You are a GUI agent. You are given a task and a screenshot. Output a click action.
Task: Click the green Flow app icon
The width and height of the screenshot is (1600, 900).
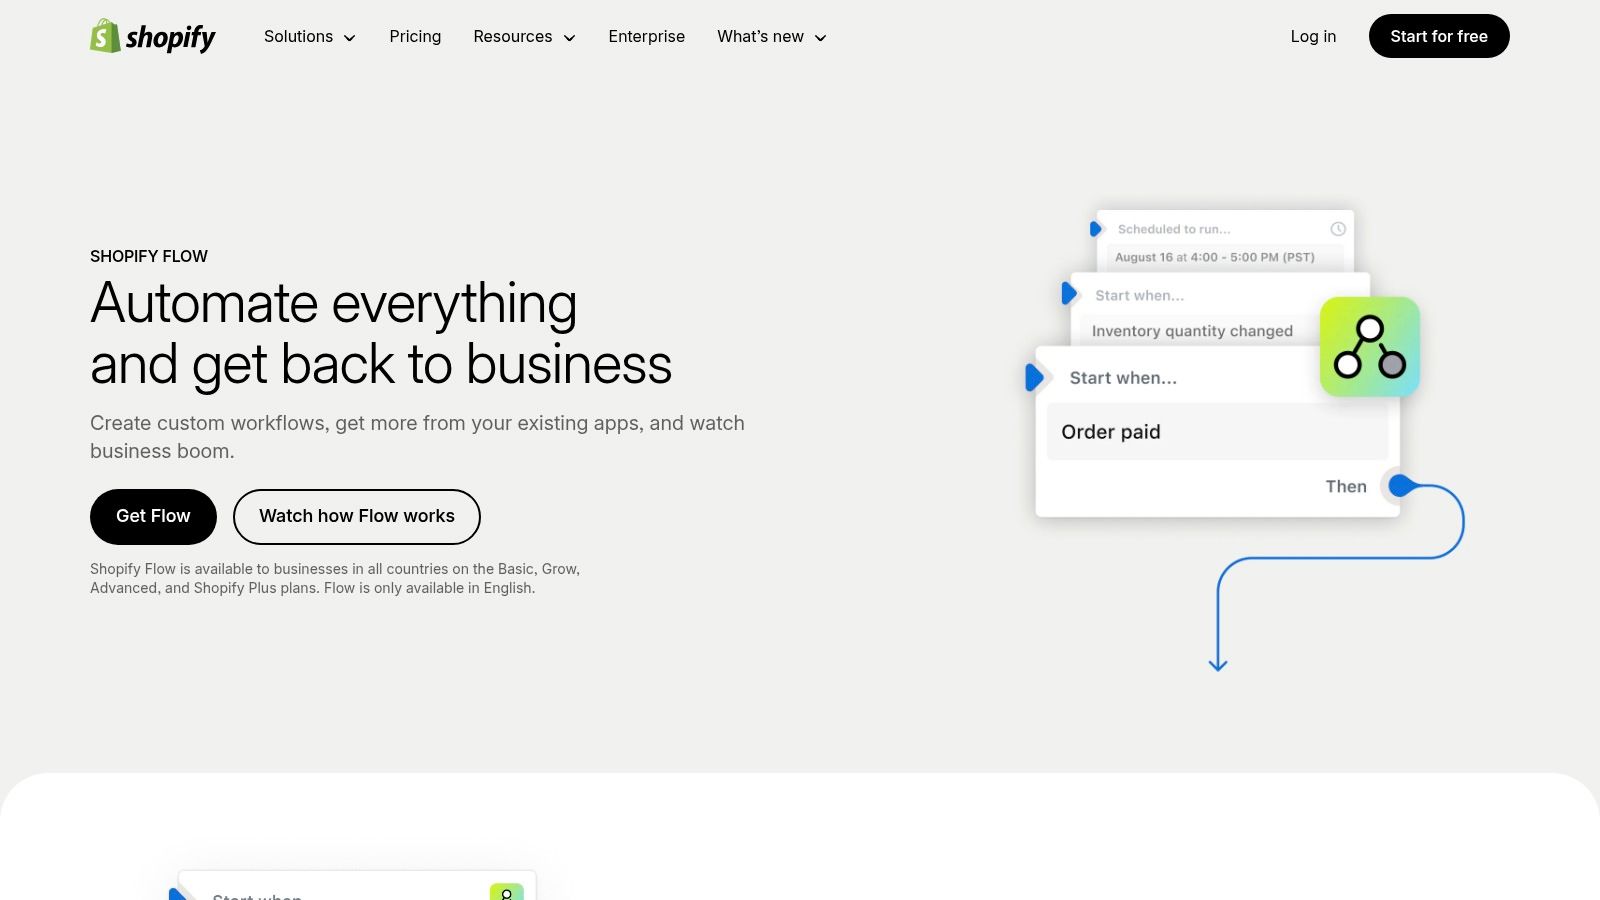pos(1370,346)
